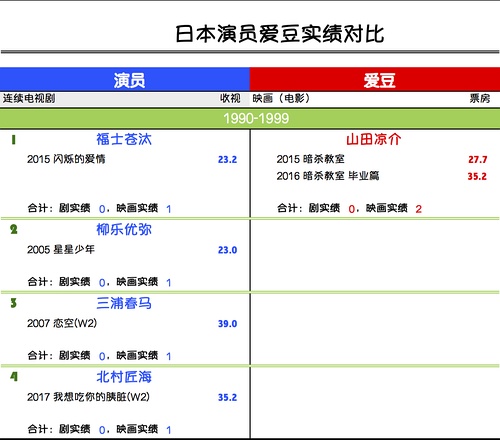
Task: Click the 合计 summary under 柳乐优弥
Action: [x=99, y=282]
